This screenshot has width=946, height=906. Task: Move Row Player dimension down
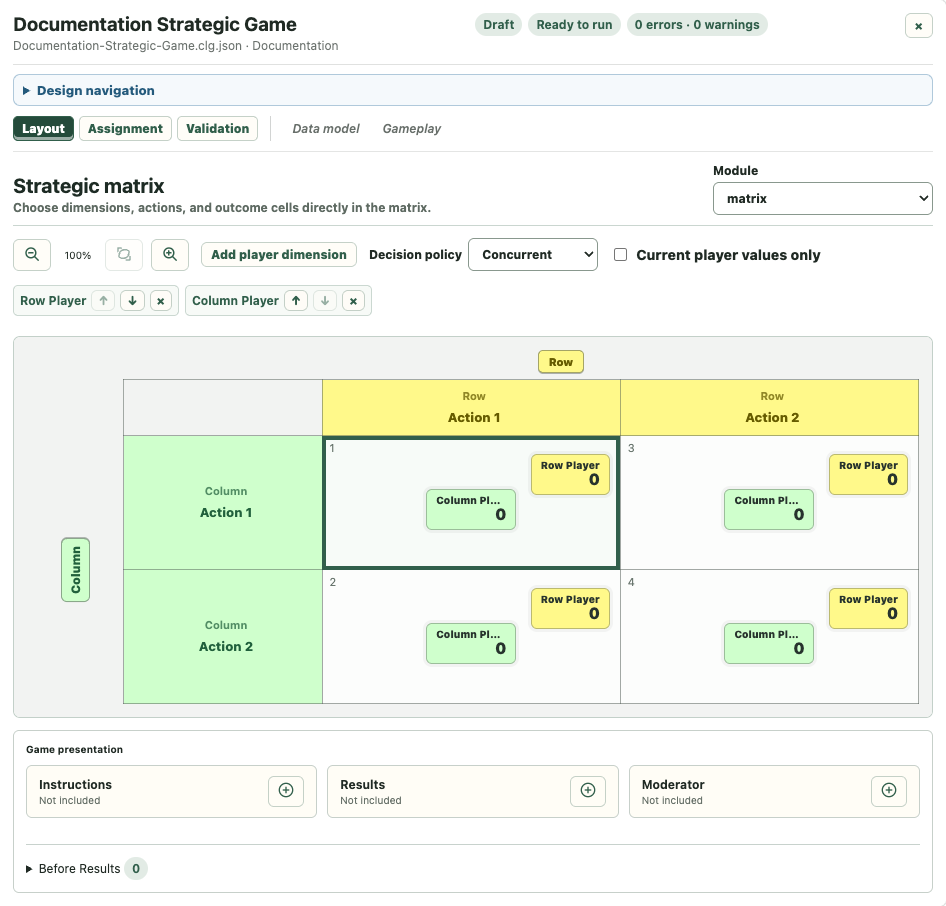point(132,300)
